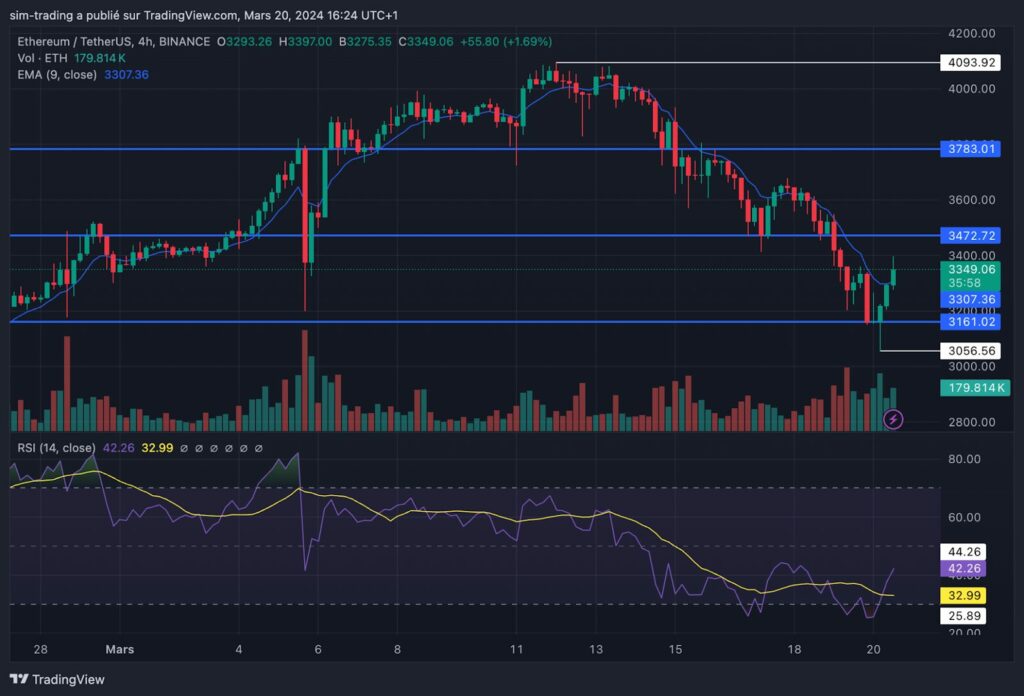
Task: Click the close price C3349.06 in legend
Action: coord(426,42)
